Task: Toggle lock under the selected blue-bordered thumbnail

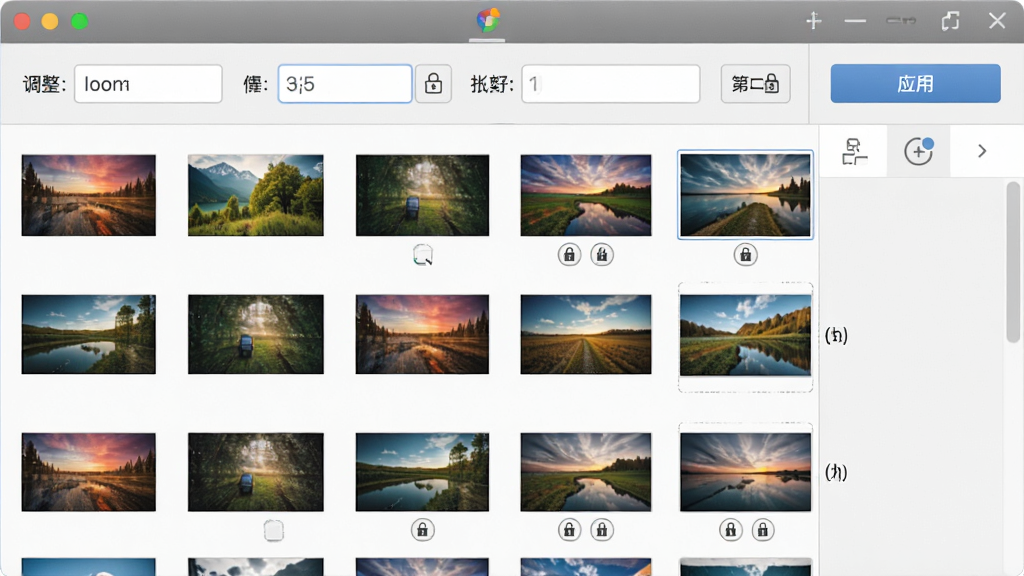Action: (x=745, y=255)
